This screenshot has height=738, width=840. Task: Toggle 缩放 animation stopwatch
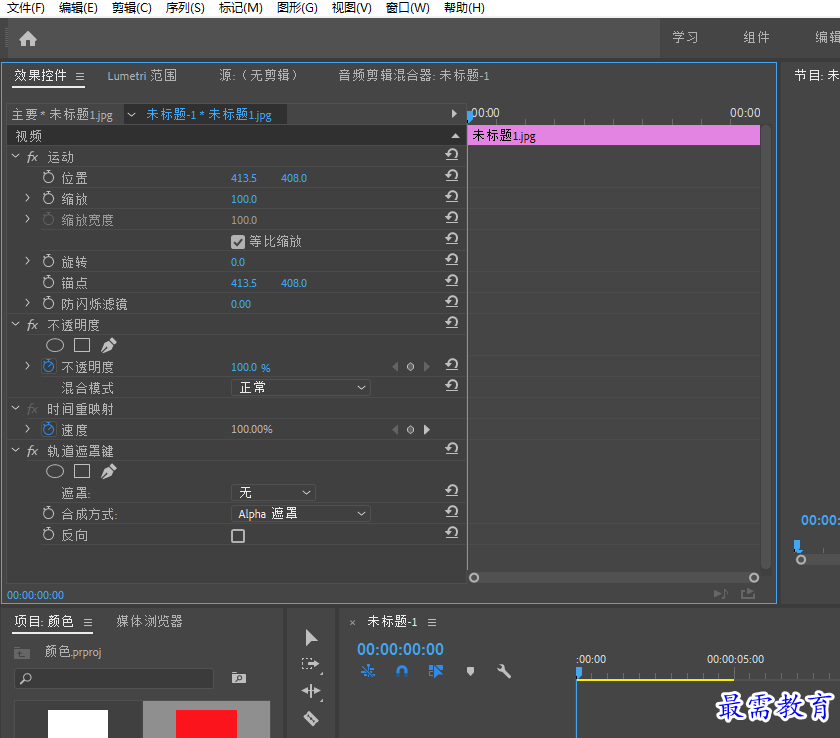click(49, 198)
